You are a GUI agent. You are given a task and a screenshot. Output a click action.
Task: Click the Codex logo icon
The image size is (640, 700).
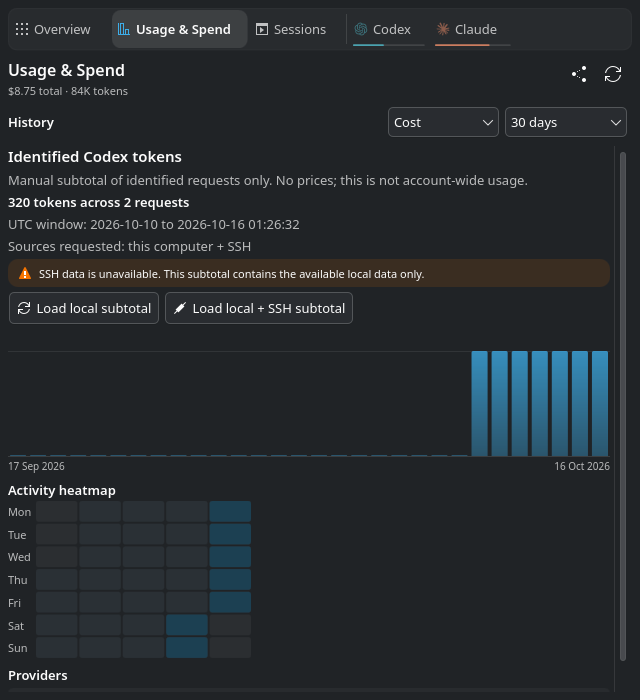pos(361,29)
